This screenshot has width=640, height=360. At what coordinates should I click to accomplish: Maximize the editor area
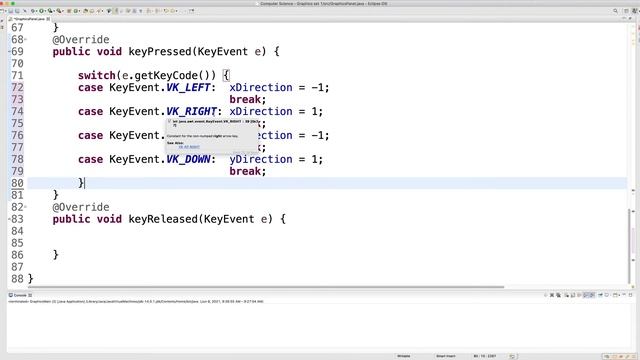point(630,18)
